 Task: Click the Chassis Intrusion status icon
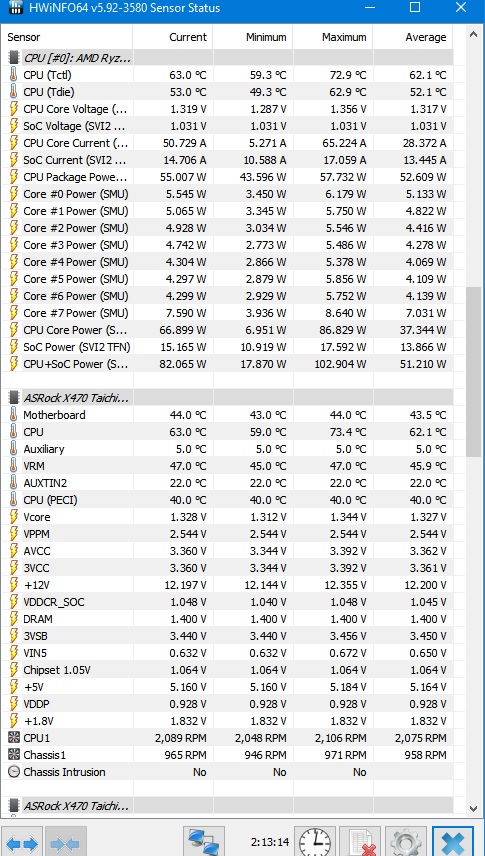[x=14, y=772]
